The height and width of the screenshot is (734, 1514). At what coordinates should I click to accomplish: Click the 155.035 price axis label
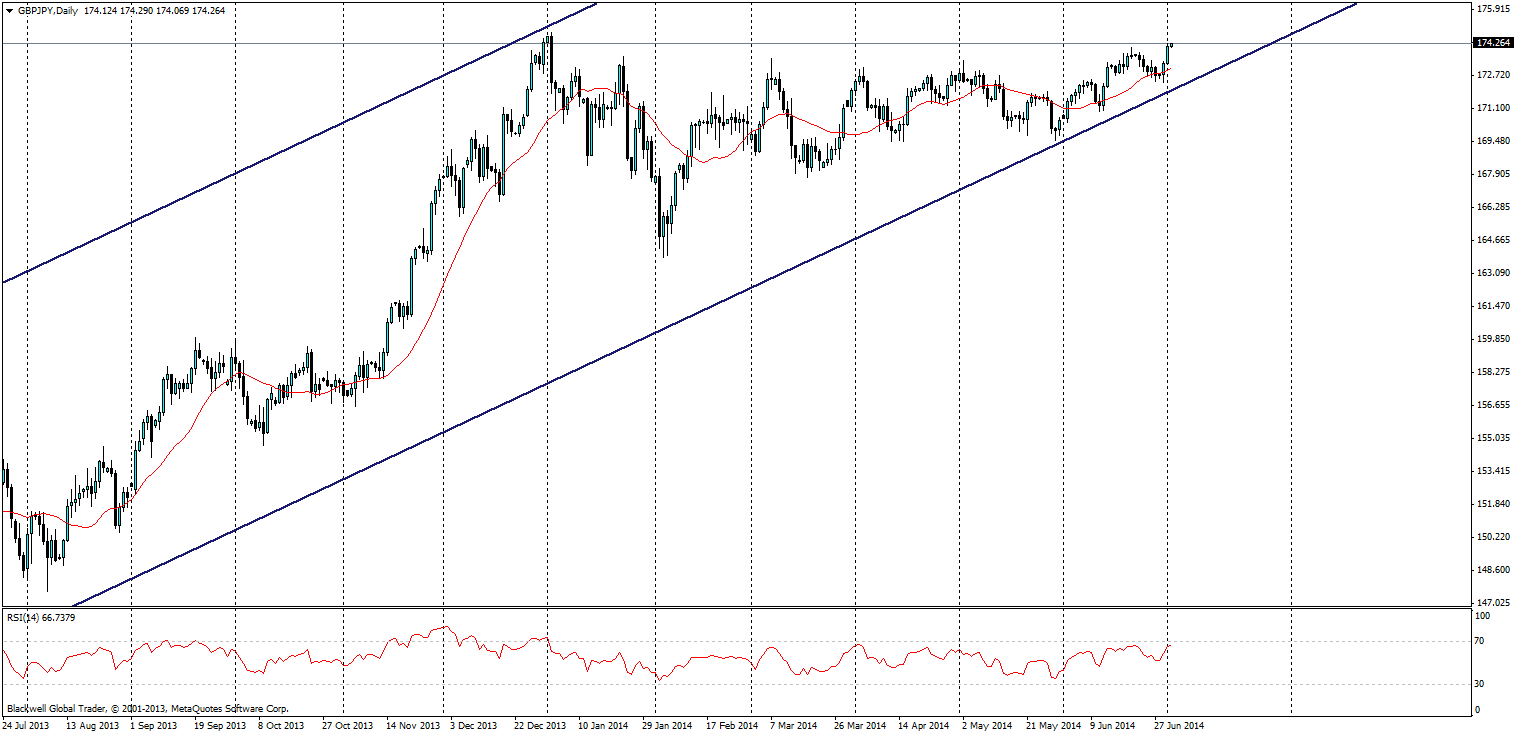click(x=1493, y=438)
